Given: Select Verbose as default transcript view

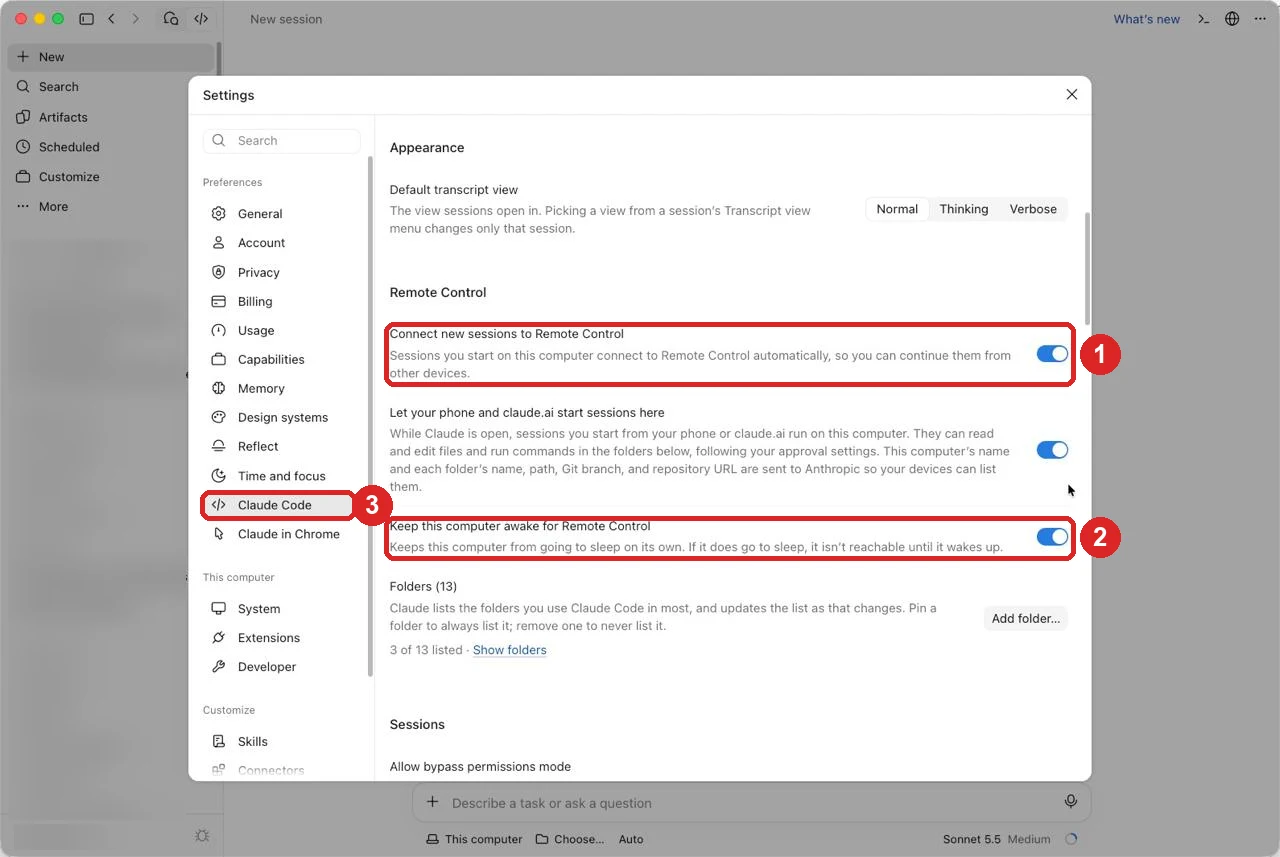Looking at the screenshot, I should click(1033, 209).
